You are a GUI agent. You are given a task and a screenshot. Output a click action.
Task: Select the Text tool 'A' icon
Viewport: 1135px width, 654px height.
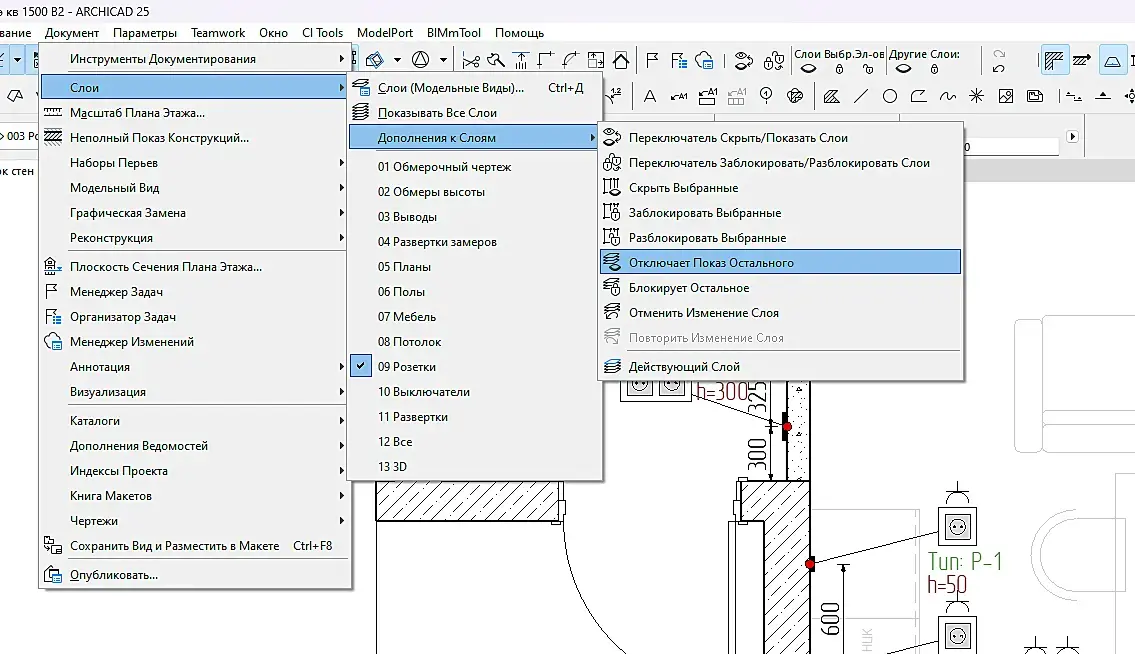click(650, 97)
